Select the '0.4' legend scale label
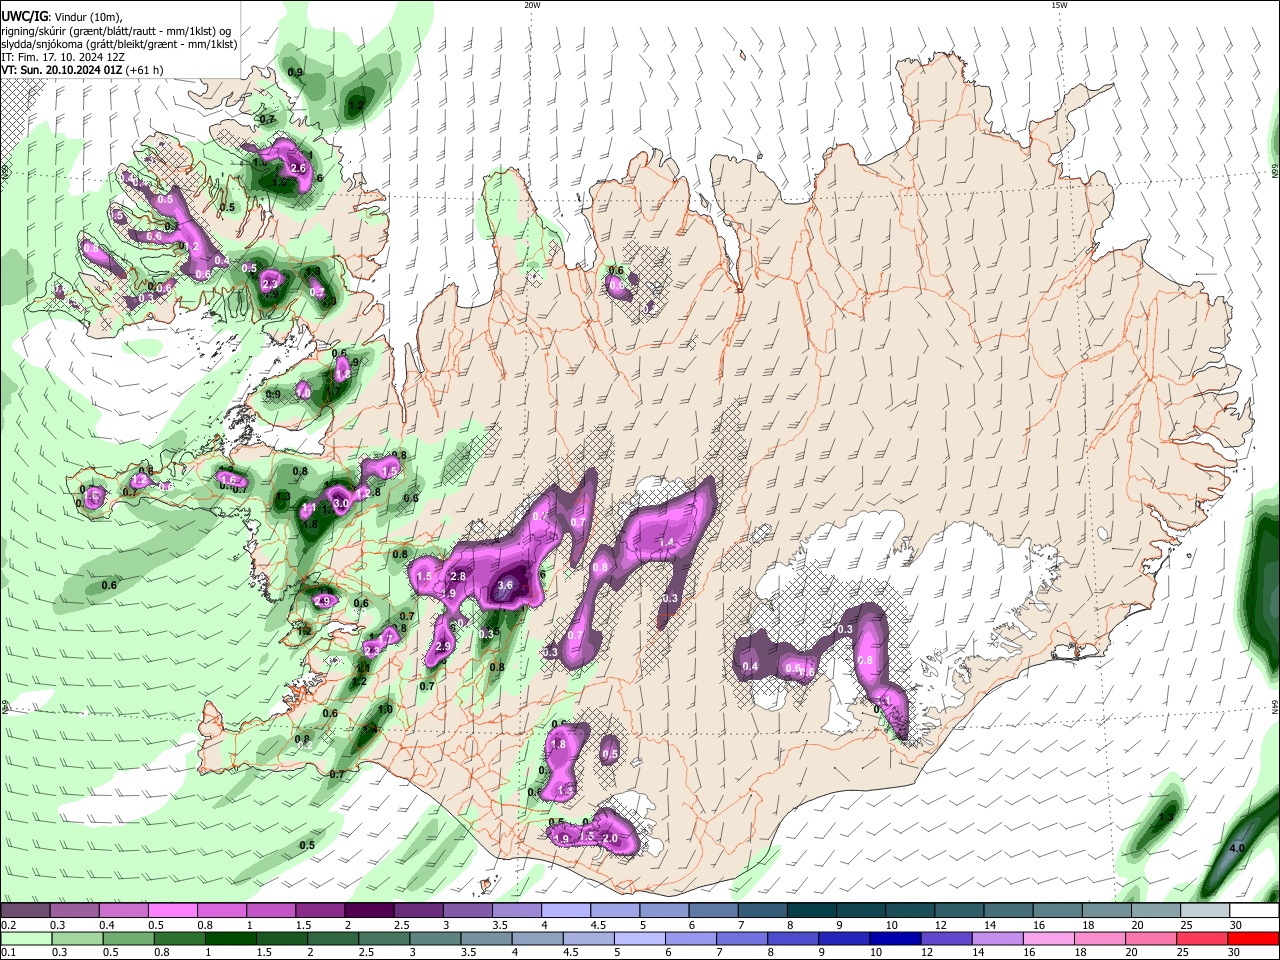The image size is (1280, 960). click(107, 925)
